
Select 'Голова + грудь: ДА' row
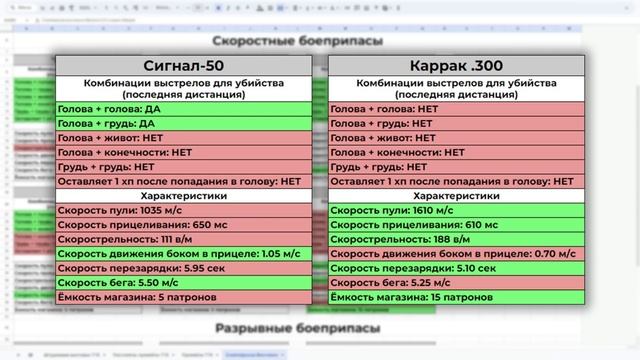point(184,124)
